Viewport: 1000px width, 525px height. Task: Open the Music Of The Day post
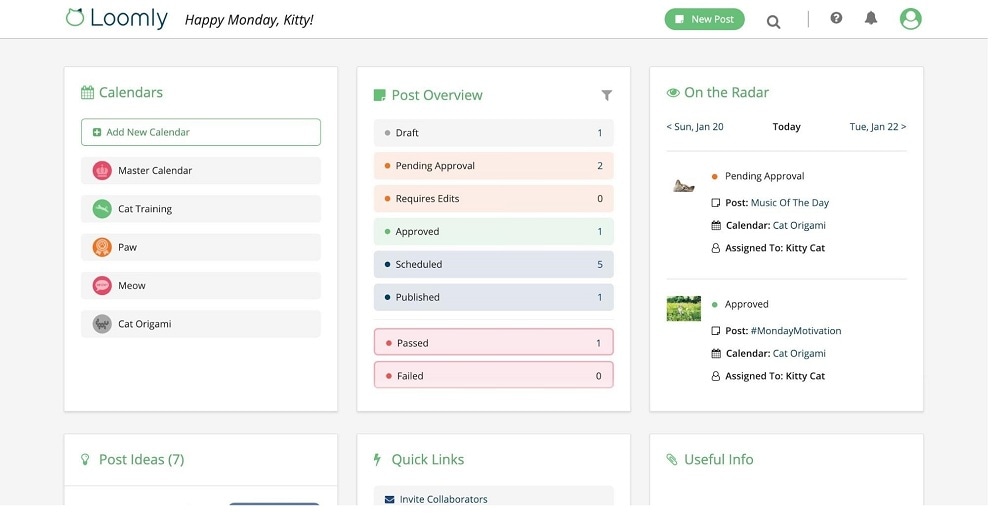(x=790, y=203)
